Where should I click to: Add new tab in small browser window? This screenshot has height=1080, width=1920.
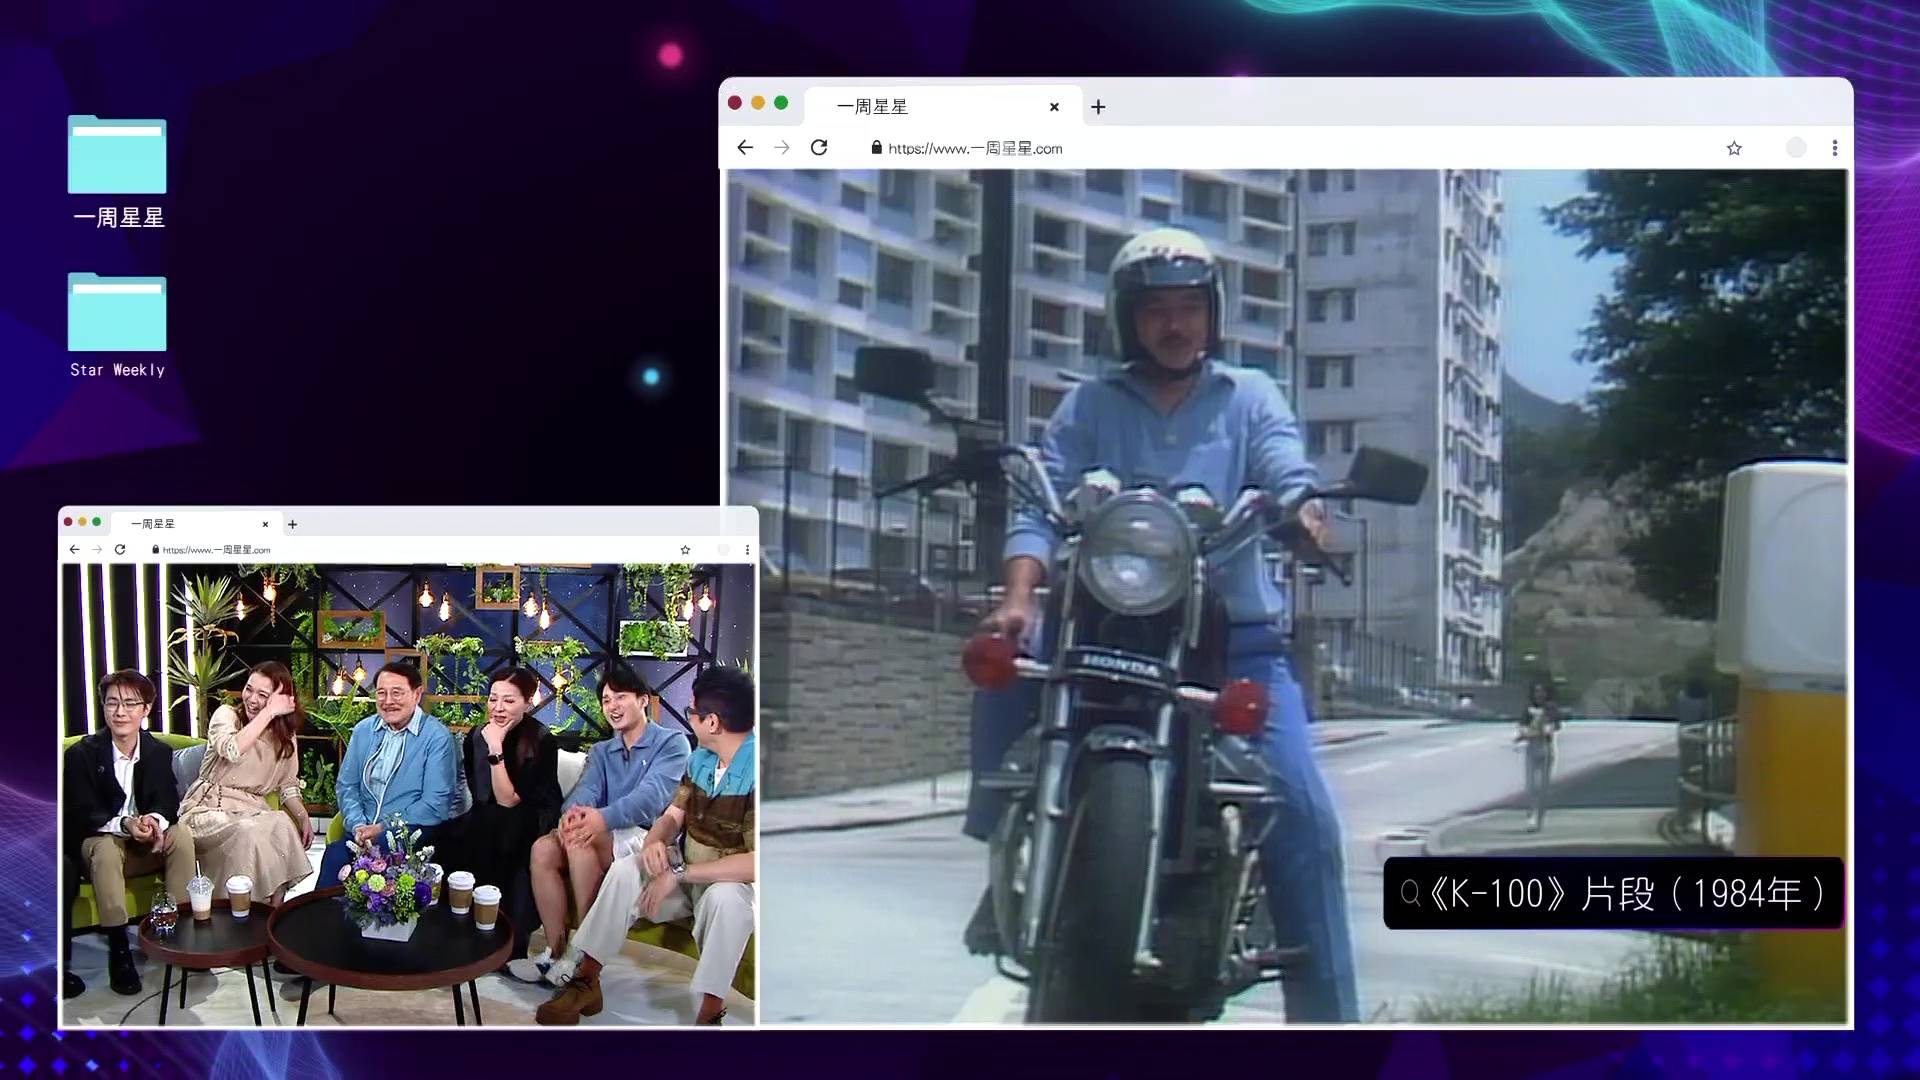tap(292, 524)
